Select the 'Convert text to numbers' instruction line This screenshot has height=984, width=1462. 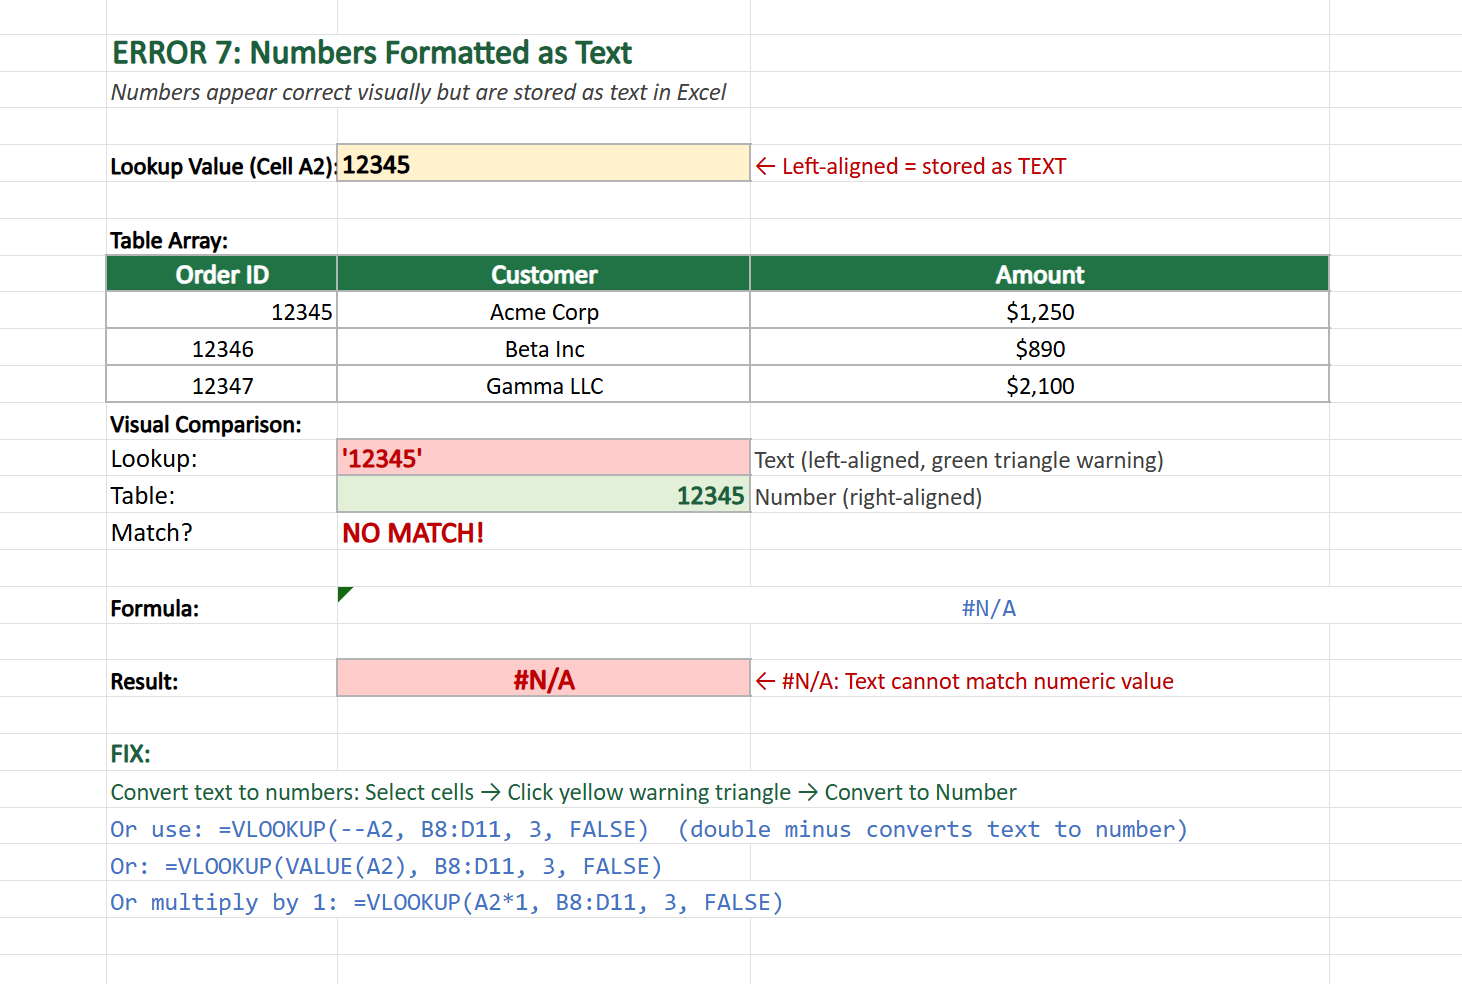coord(563,792)
